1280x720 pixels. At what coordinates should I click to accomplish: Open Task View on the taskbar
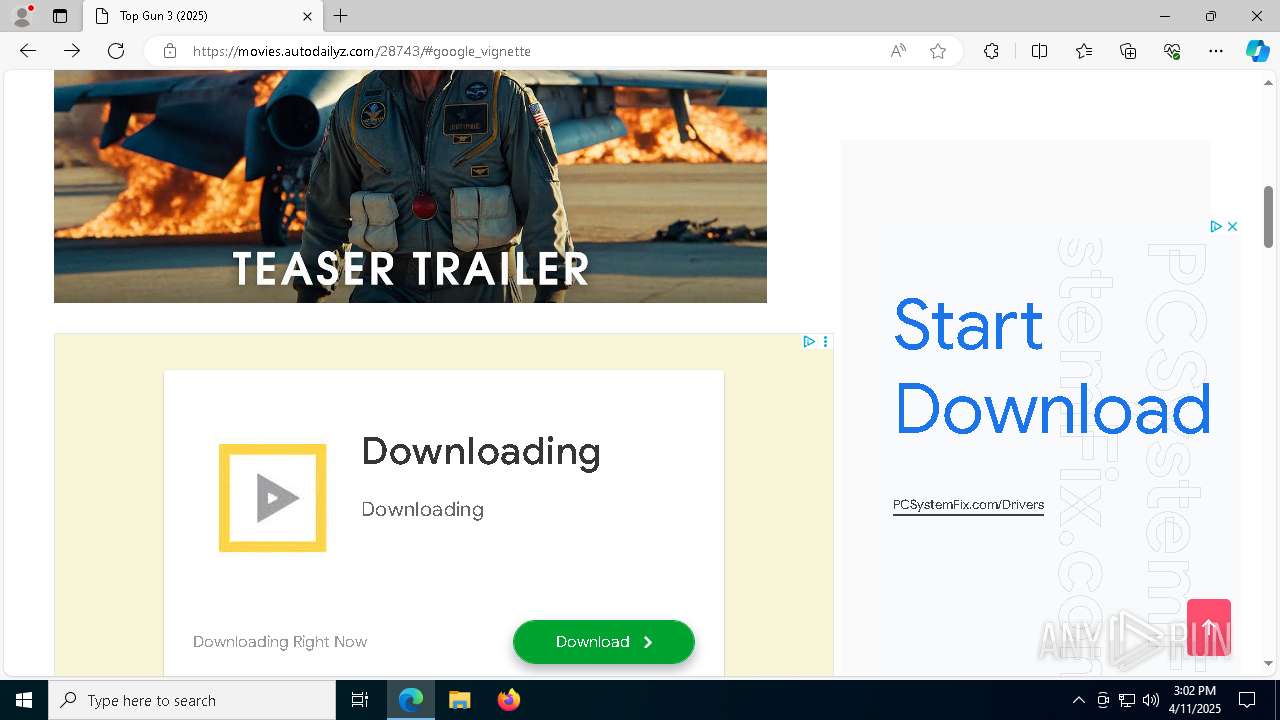(x=360, y=700)
